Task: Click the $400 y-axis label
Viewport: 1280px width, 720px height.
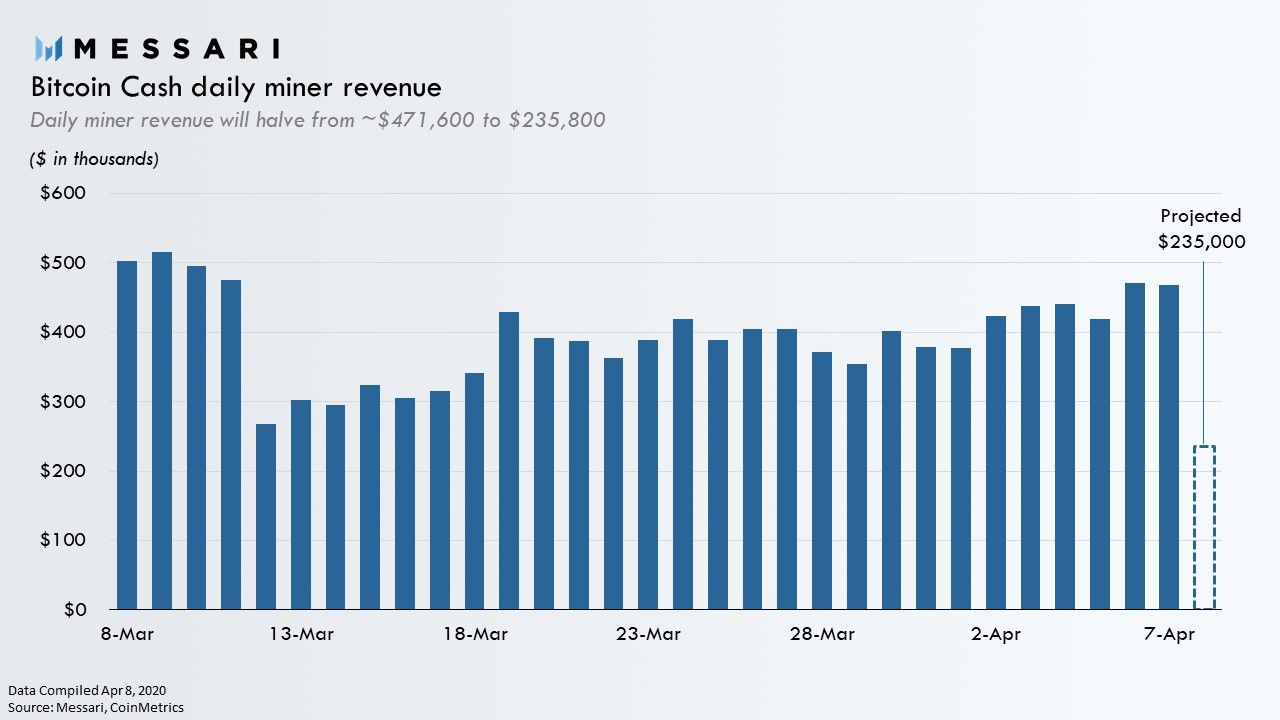Action: (x=63, y=332)
